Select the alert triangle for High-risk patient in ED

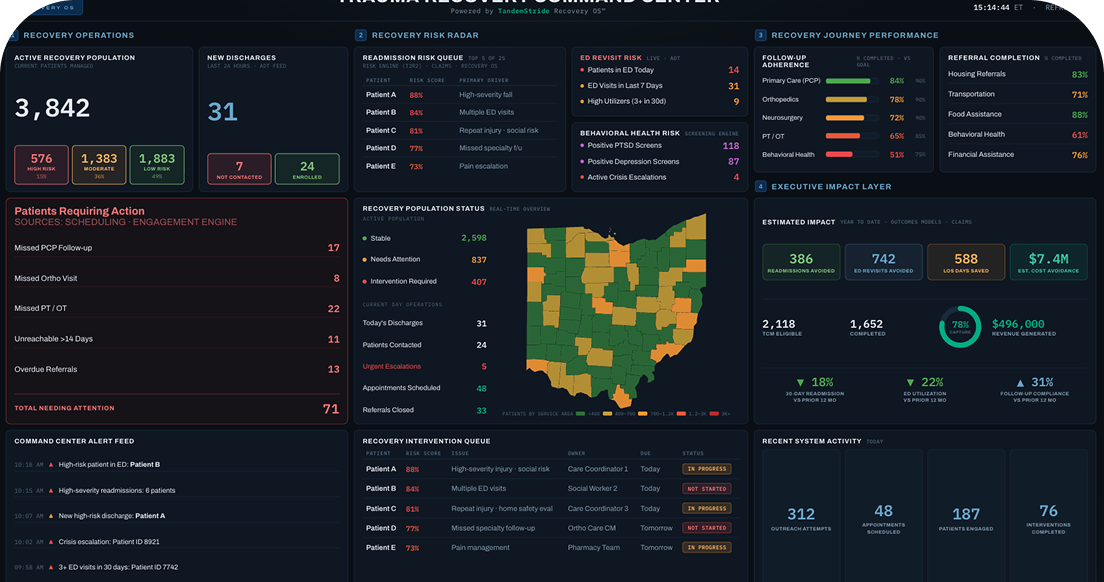click(x=51, y=464)
